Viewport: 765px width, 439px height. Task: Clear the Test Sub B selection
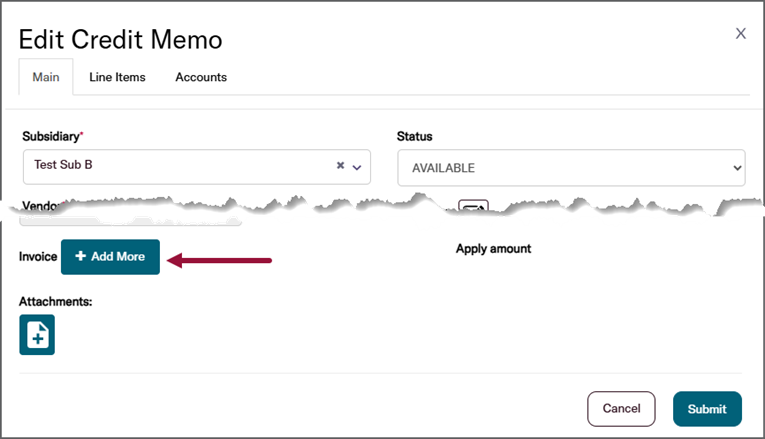coord(340,166)
